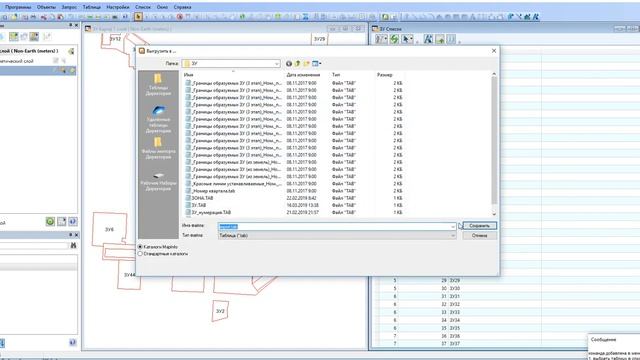Image resolution: width=640 pixels, height=360 pixels.
Task: Click the columns icon in ЗУ Список toolbar
Action: pyautogui.click(x=451, y=39)
